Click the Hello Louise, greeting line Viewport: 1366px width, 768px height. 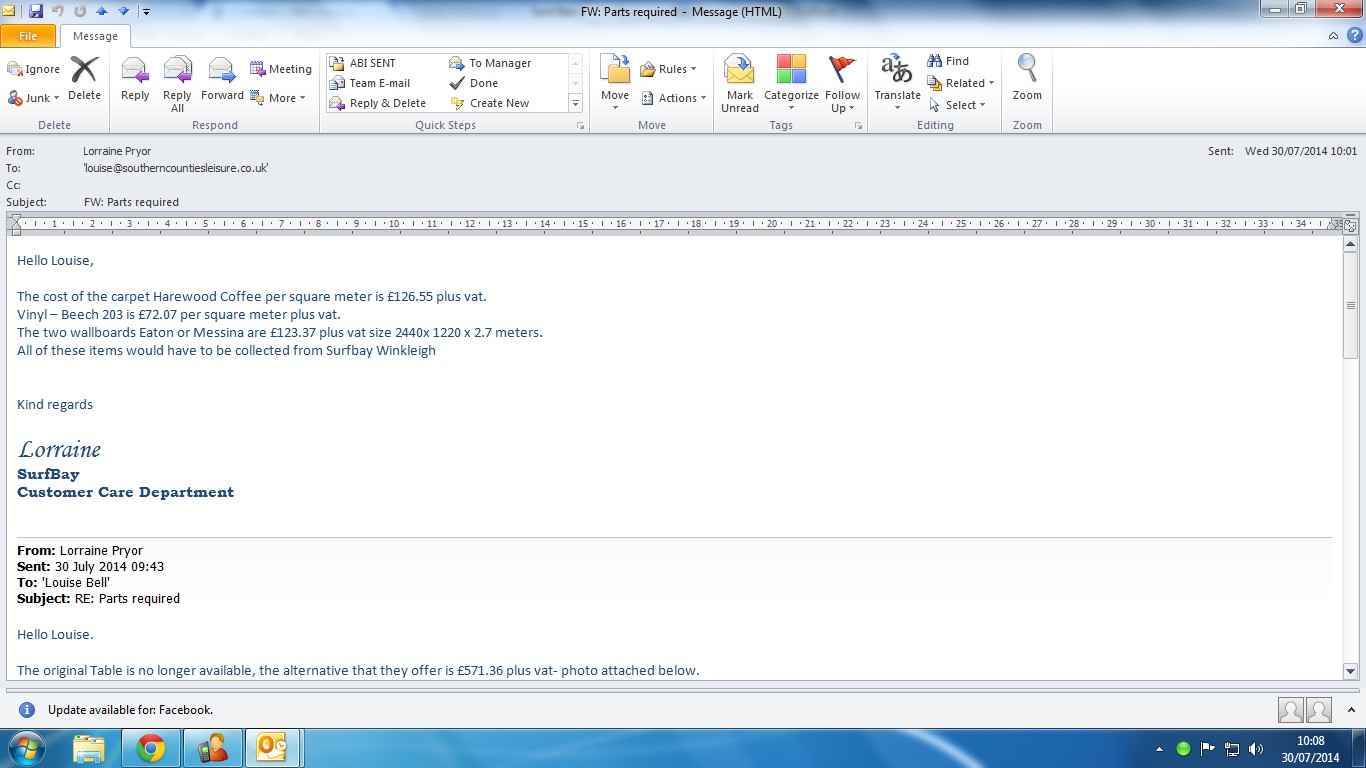55,260
